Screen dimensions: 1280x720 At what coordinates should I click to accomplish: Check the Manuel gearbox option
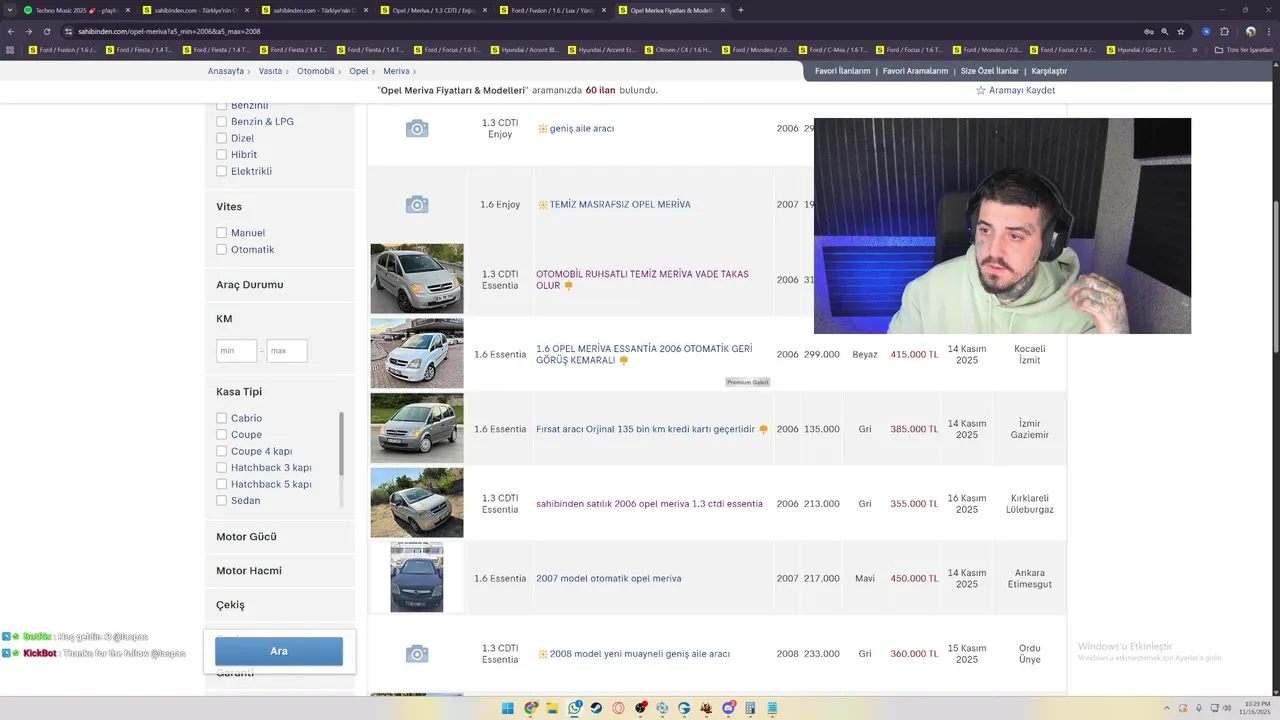pos(222,233)
